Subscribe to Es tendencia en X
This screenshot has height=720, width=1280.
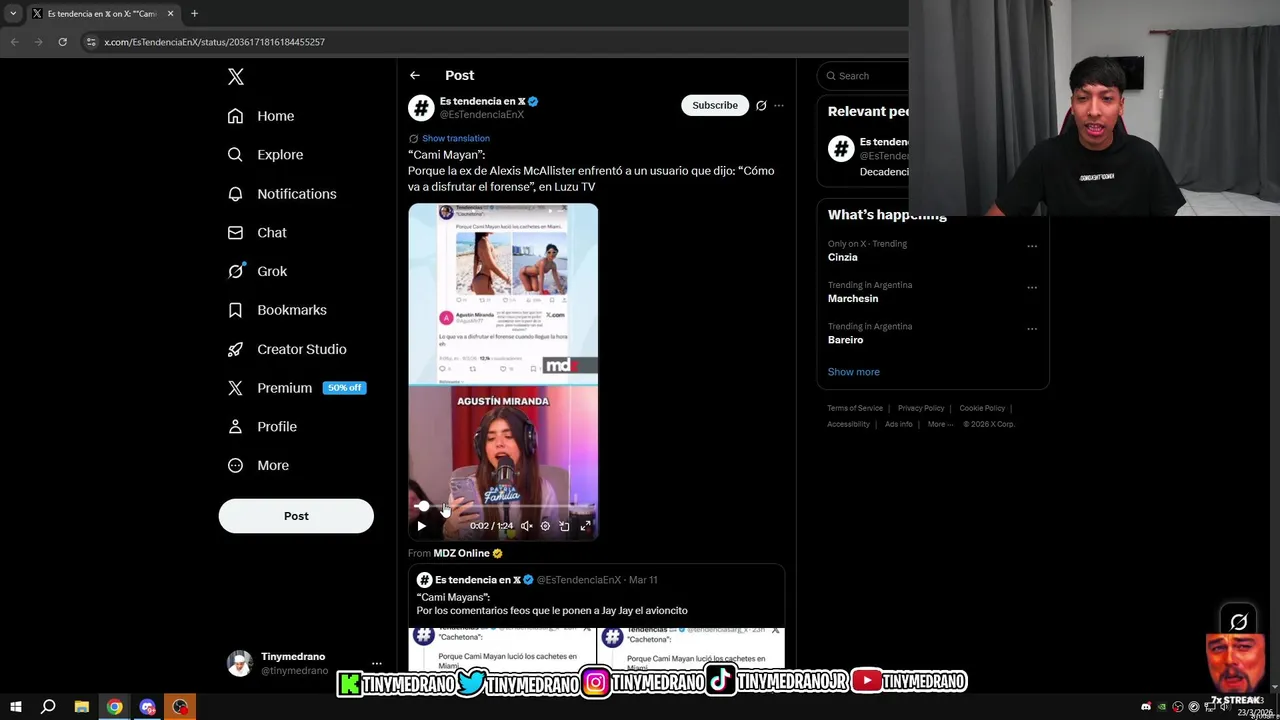[715, 105]
